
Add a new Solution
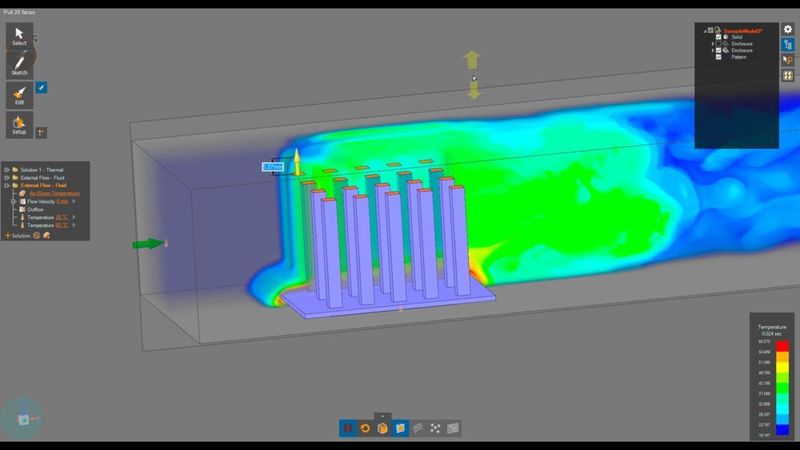click(x=17, y=236)
